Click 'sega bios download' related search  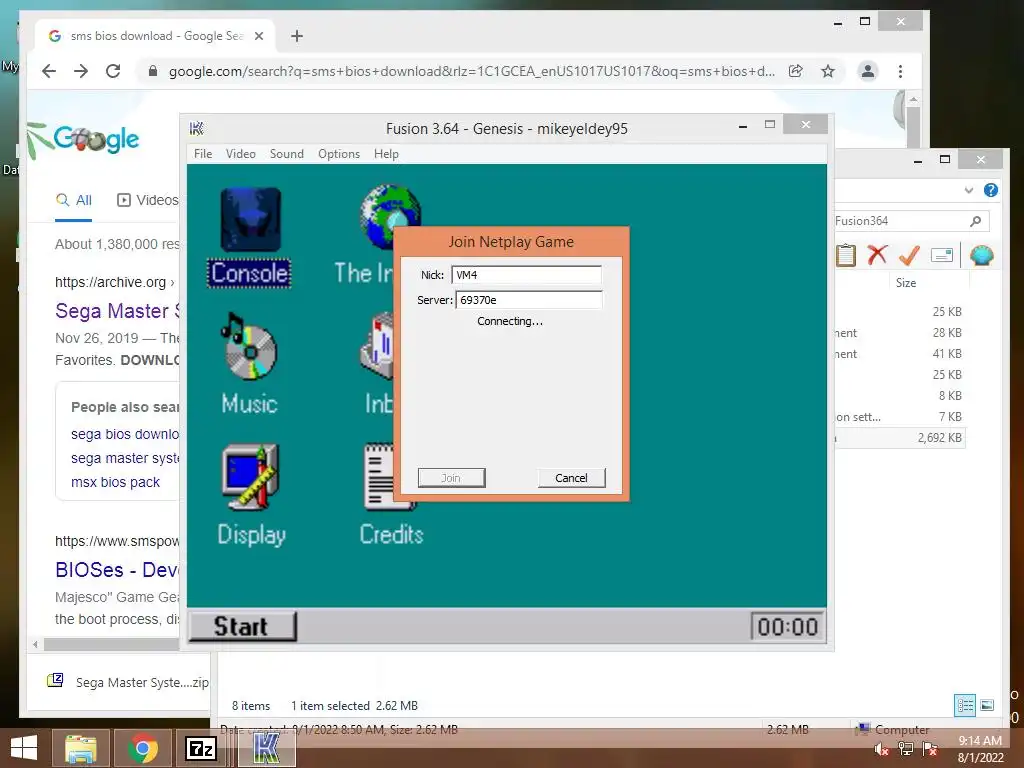point(125,434)
